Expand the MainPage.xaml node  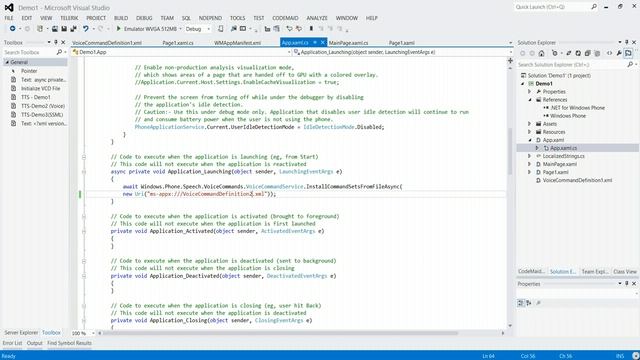pyautogui.click(x=530, y=164)
